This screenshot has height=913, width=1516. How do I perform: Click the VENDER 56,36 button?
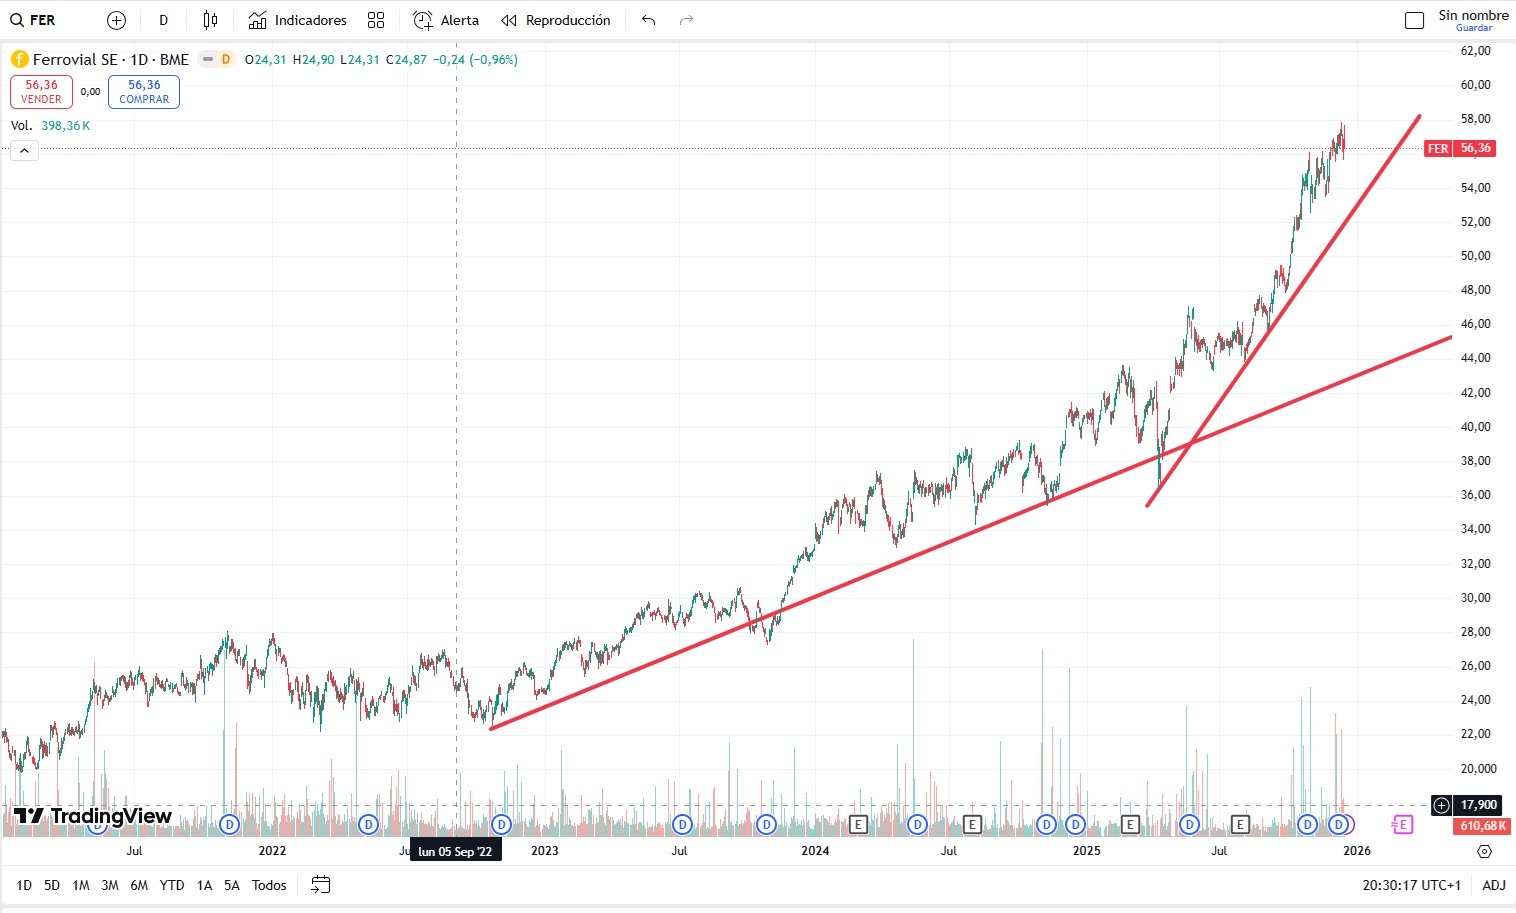[x=41, y=92]
